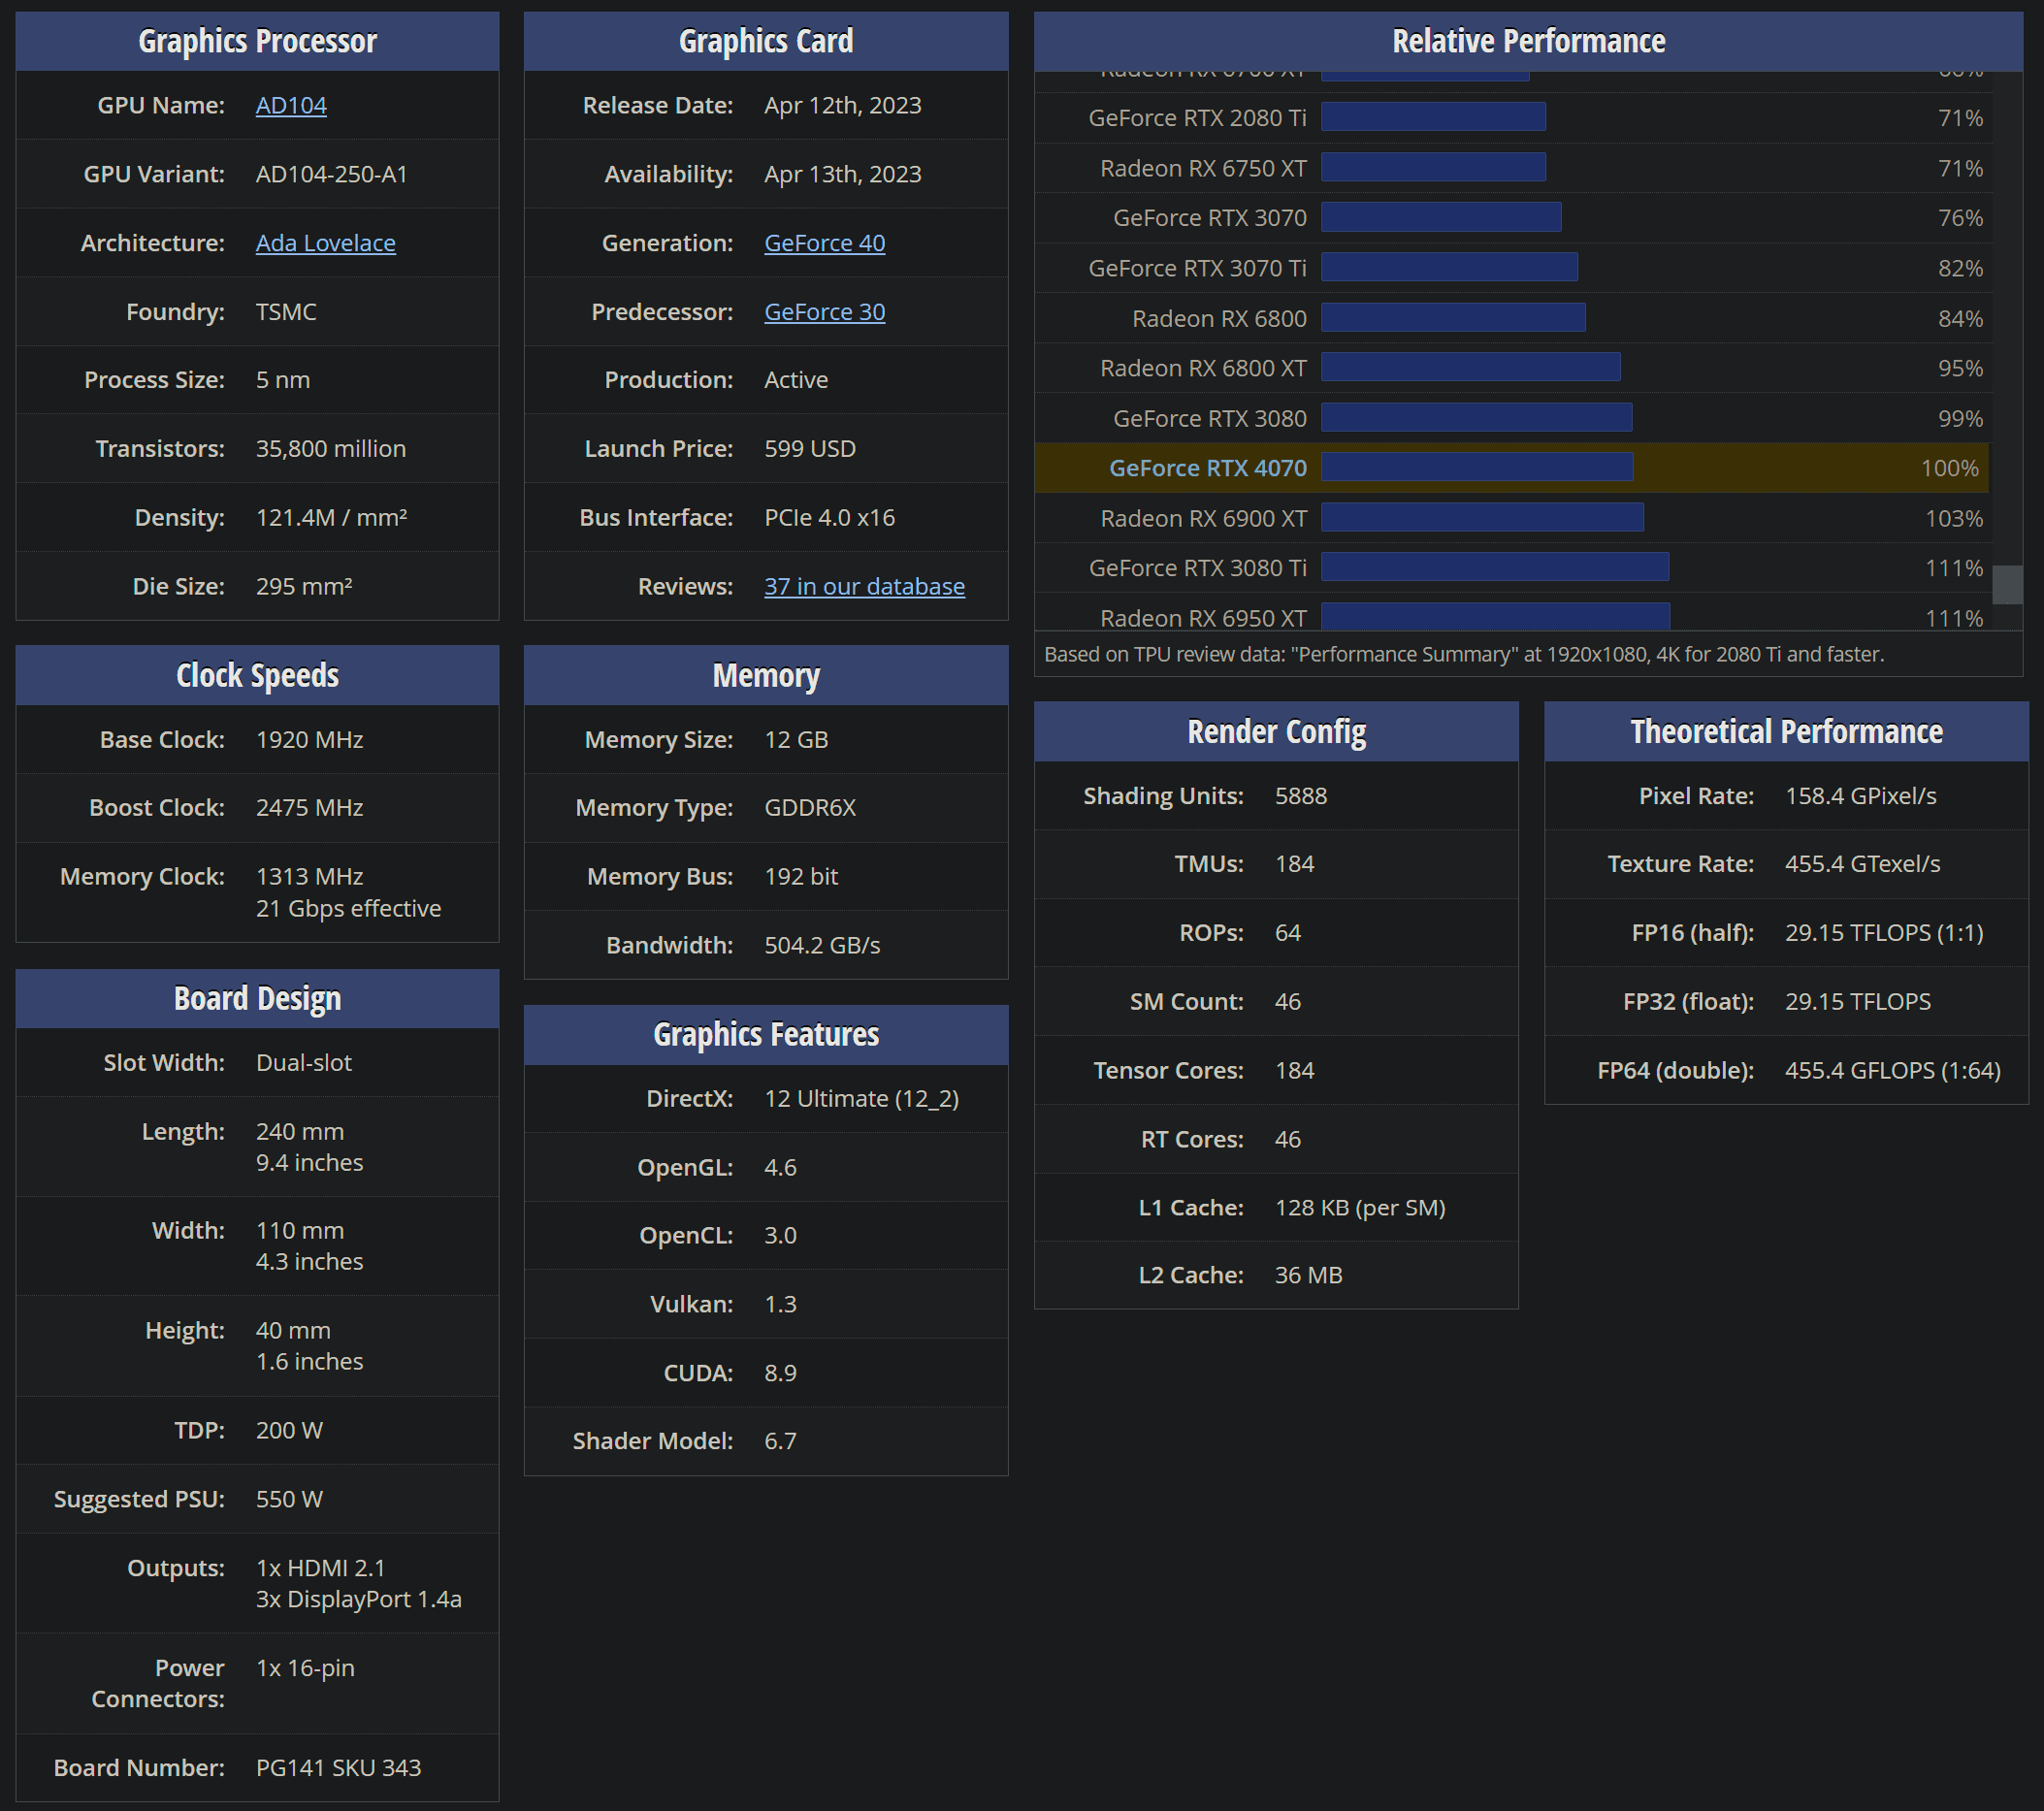The width and height of the screenshot is (2044, 1811).
Task: Click the GPU Variant value AD104-250-A1
Action: tap(332, 174)
